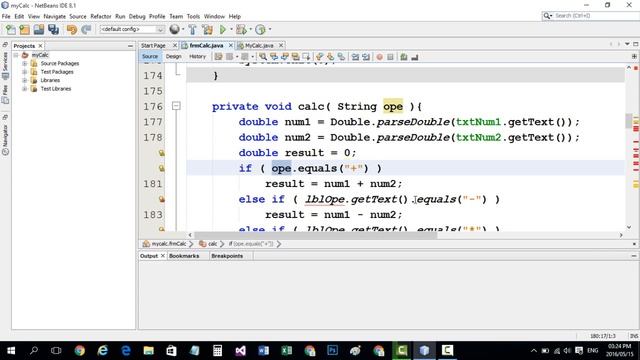The image size is (640, 360).
Task: Close the frmCalc.java tab
Action: click(x=231, y=45)
